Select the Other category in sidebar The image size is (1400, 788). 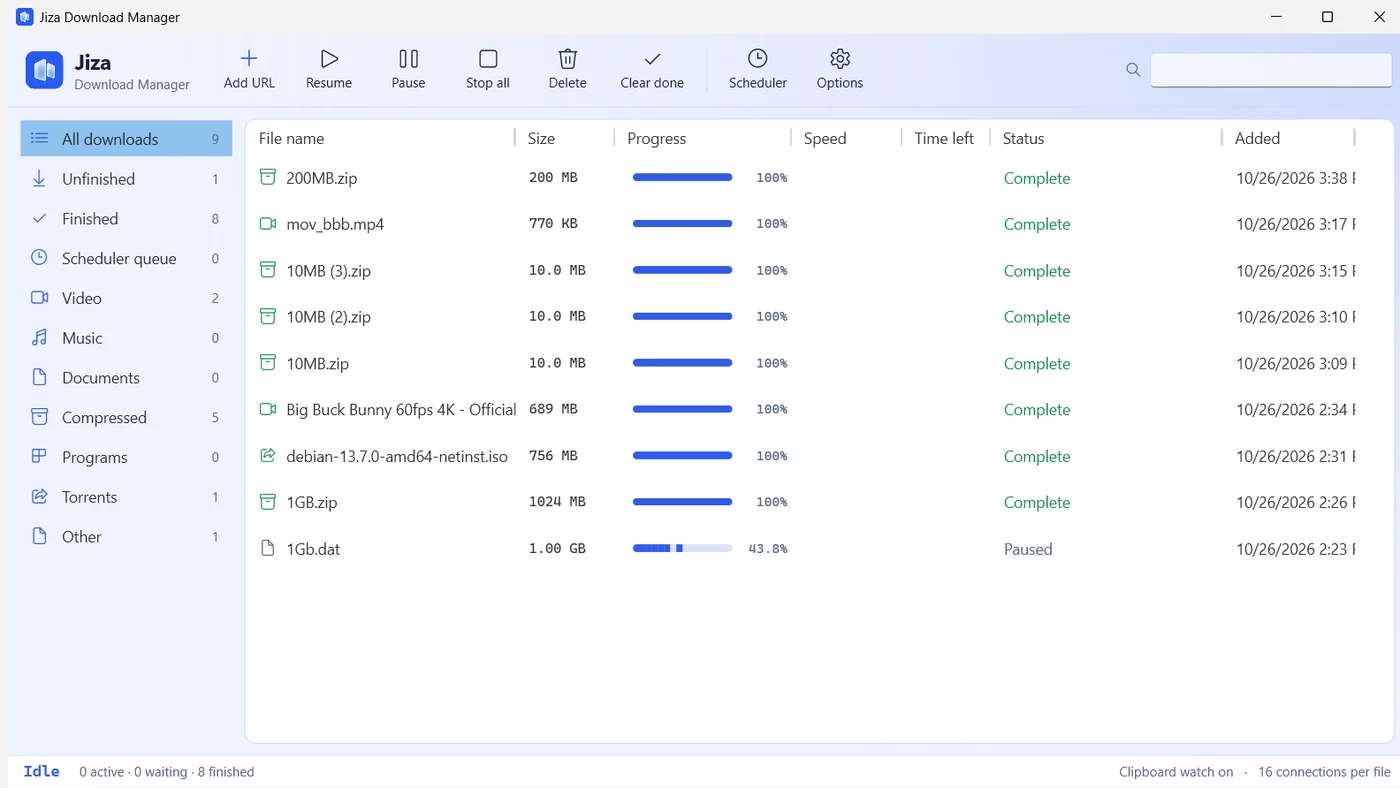[126, 537]
